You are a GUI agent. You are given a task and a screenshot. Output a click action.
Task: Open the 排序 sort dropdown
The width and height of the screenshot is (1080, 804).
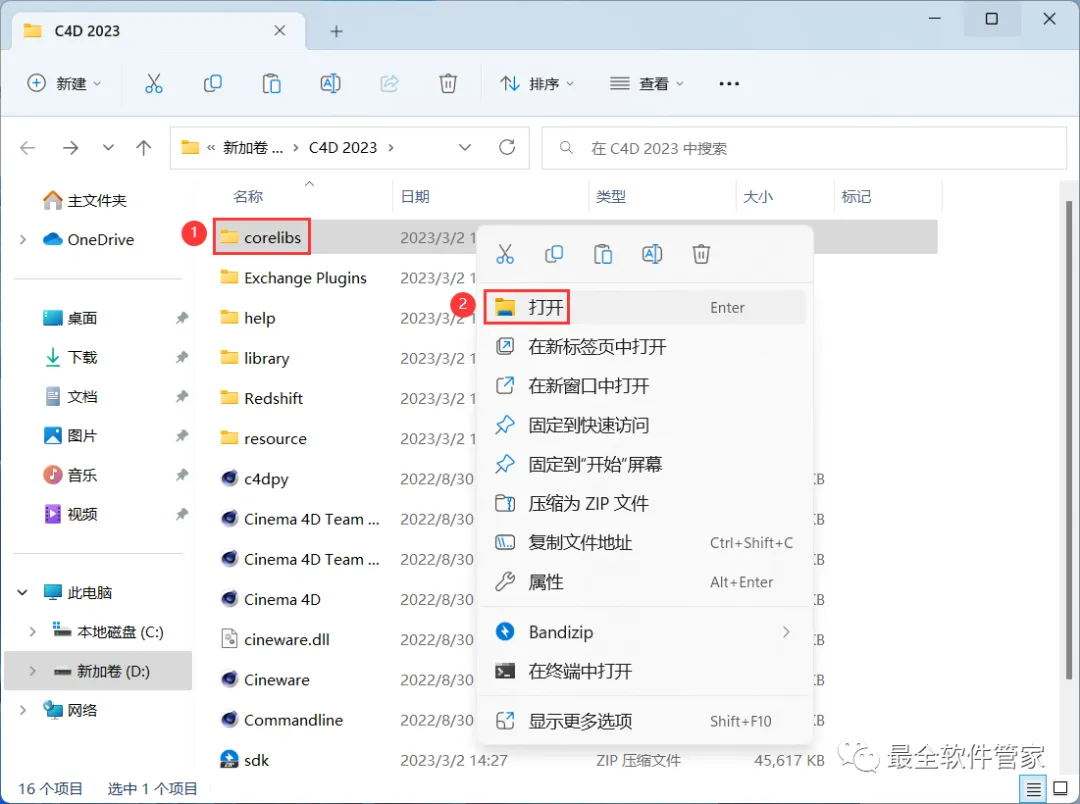click(537, 83)
